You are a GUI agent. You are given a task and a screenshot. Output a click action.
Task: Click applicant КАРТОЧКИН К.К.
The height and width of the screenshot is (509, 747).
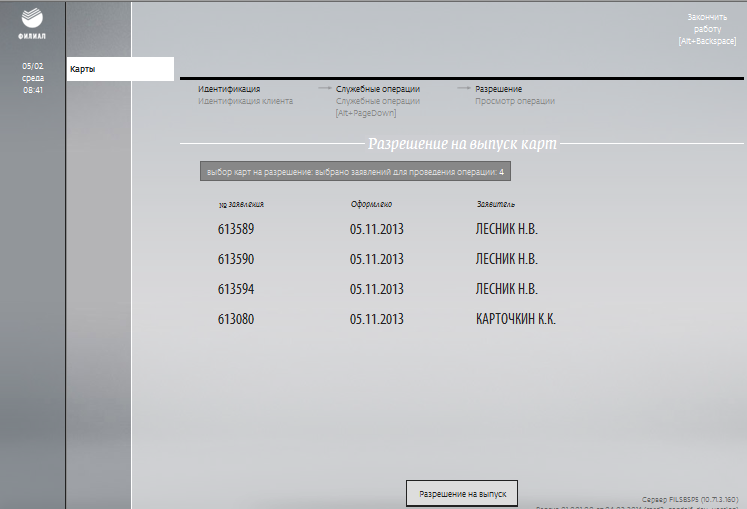click(515, 319)
